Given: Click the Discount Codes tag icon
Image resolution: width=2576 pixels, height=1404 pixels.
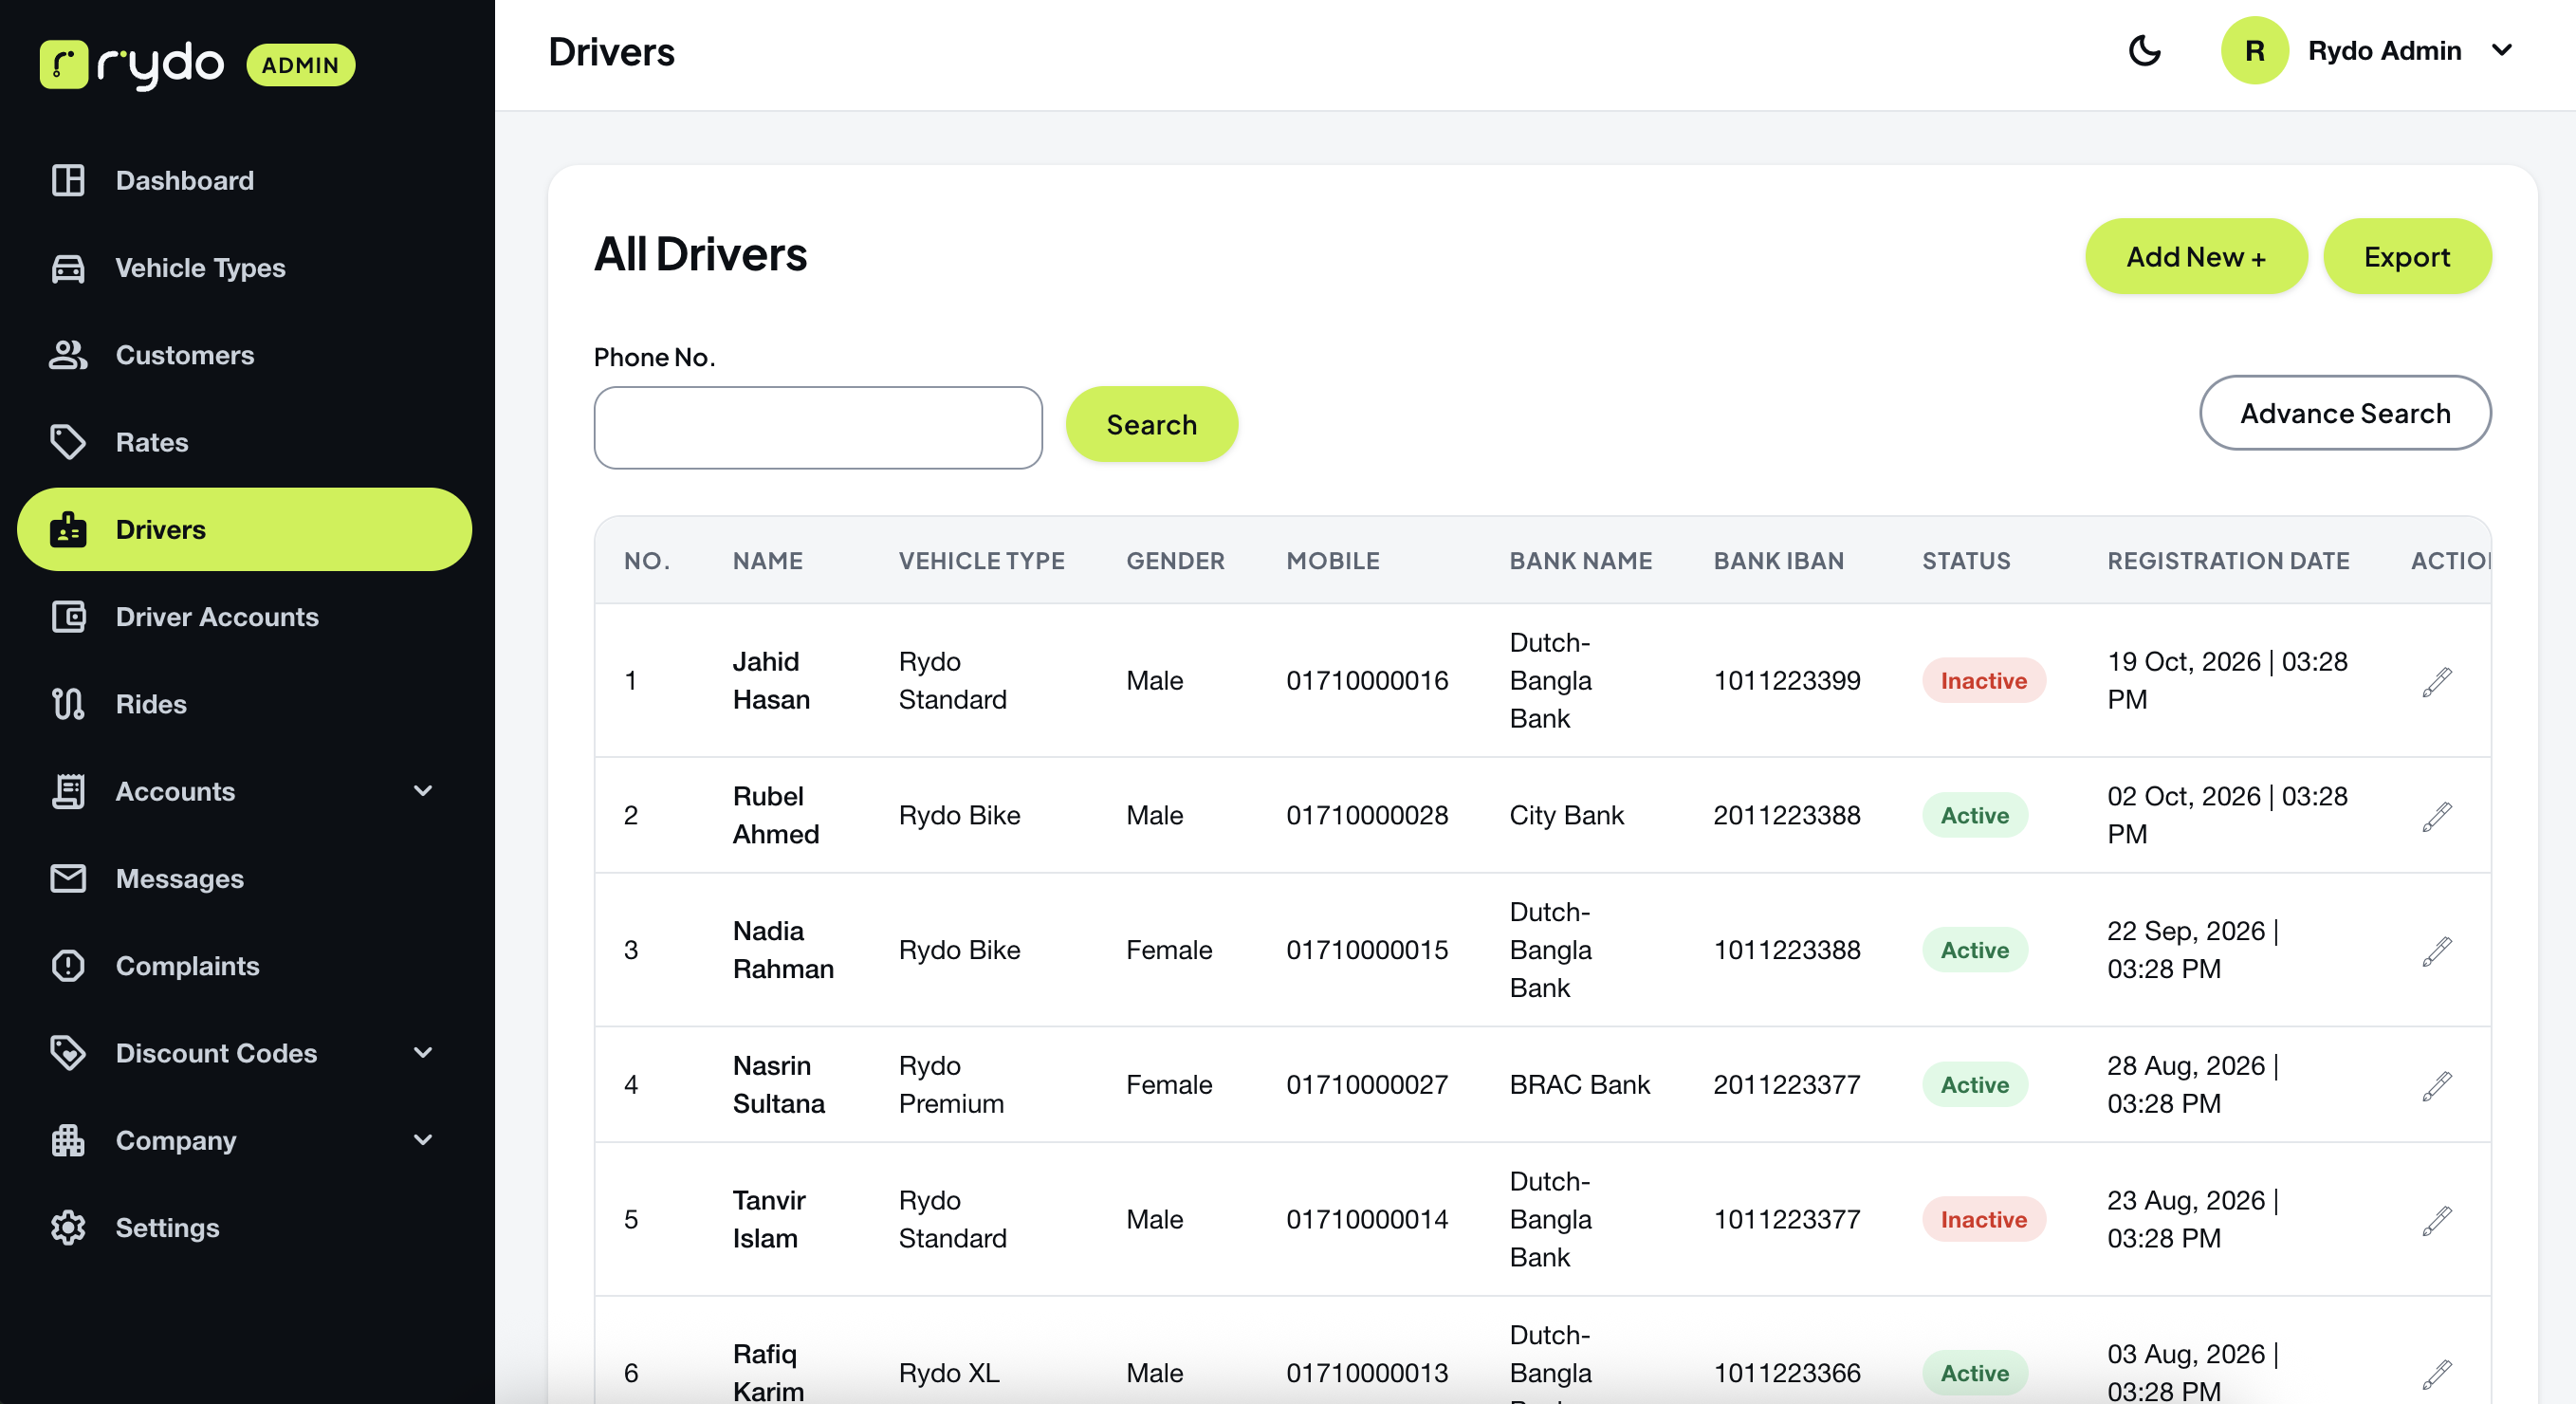Looking at the screenshot, I should point(68,1053).
